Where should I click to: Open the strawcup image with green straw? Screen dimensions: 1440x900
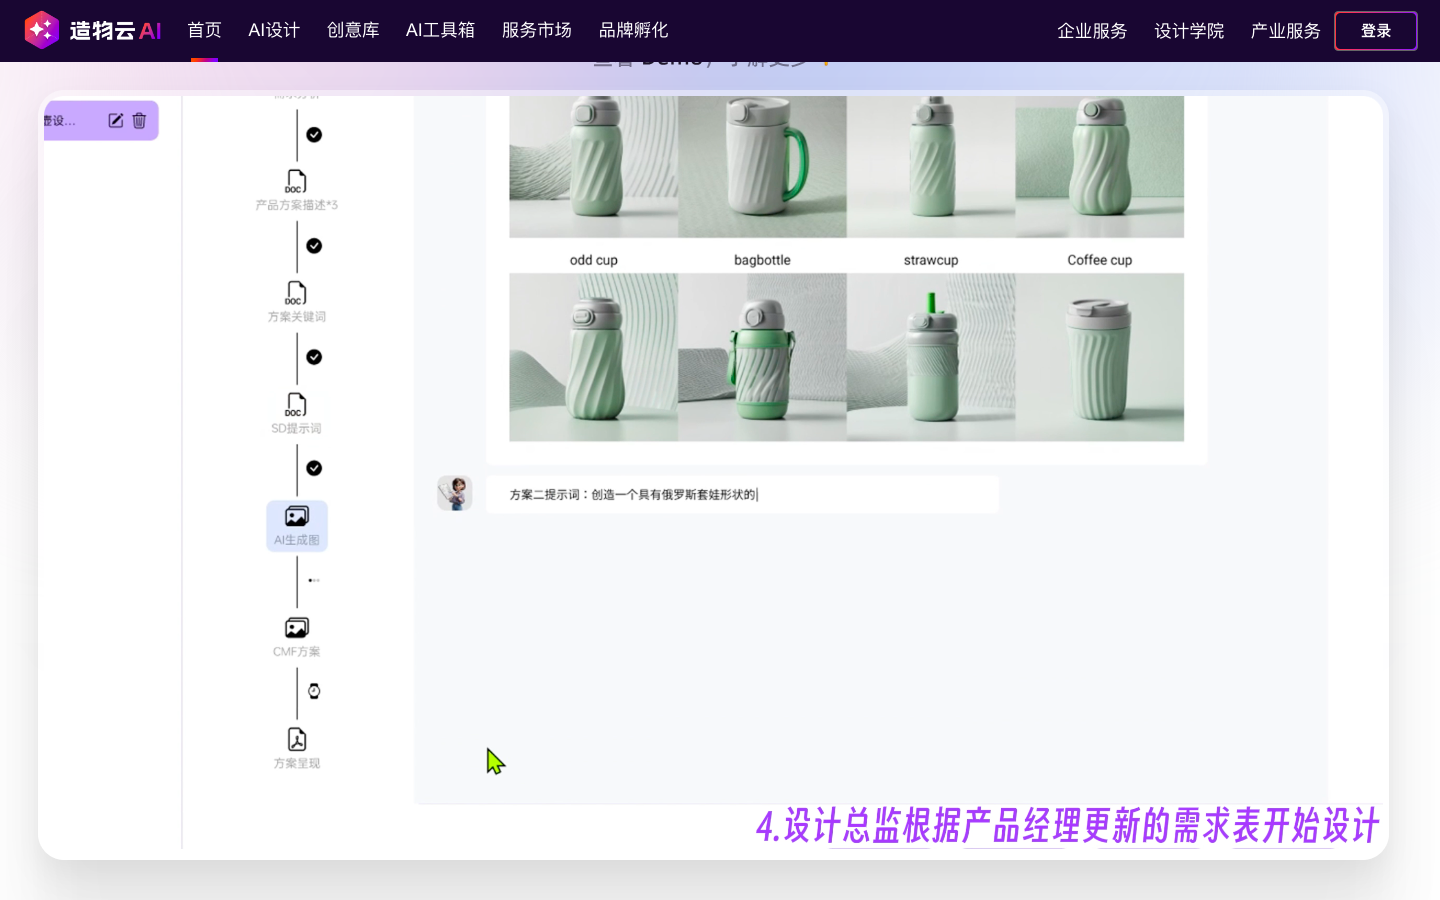(x=931, y=357)
